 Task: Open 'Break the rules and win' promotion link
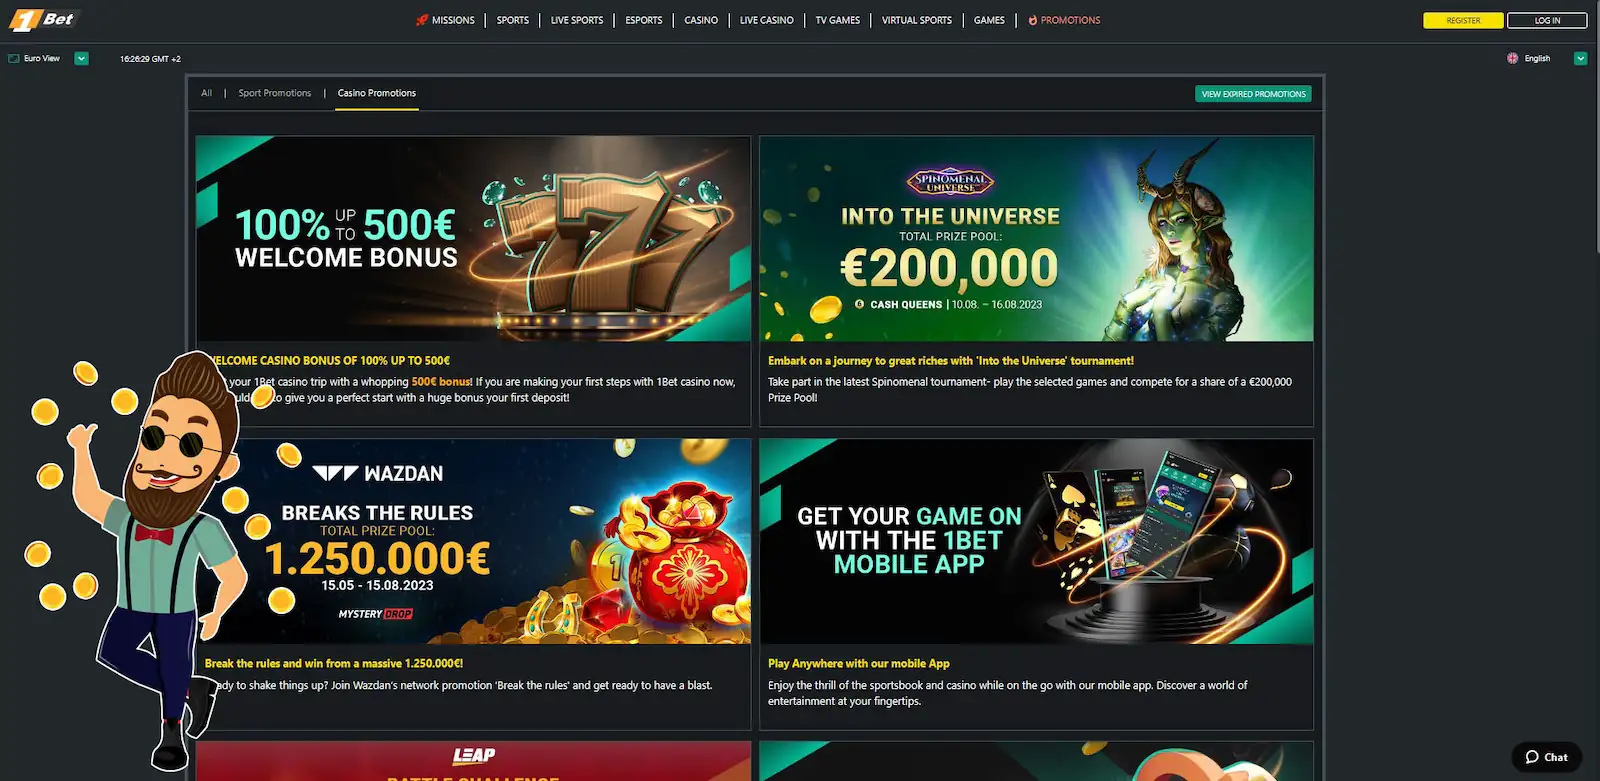pyautogui.click(x=334, y=664)
